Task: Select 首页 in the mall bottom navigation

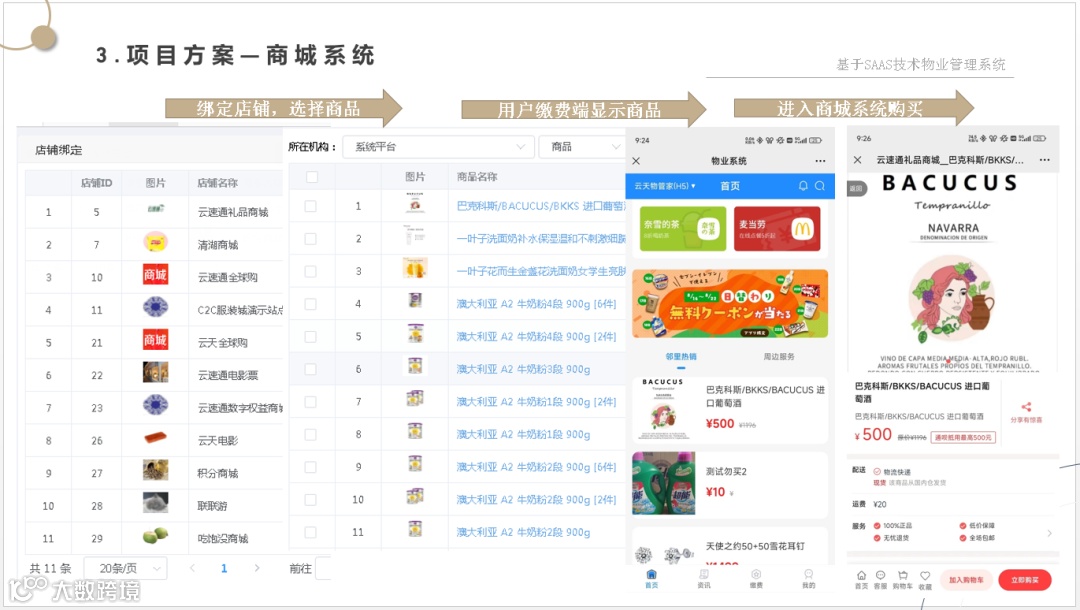Action: (x=652, y=578)
